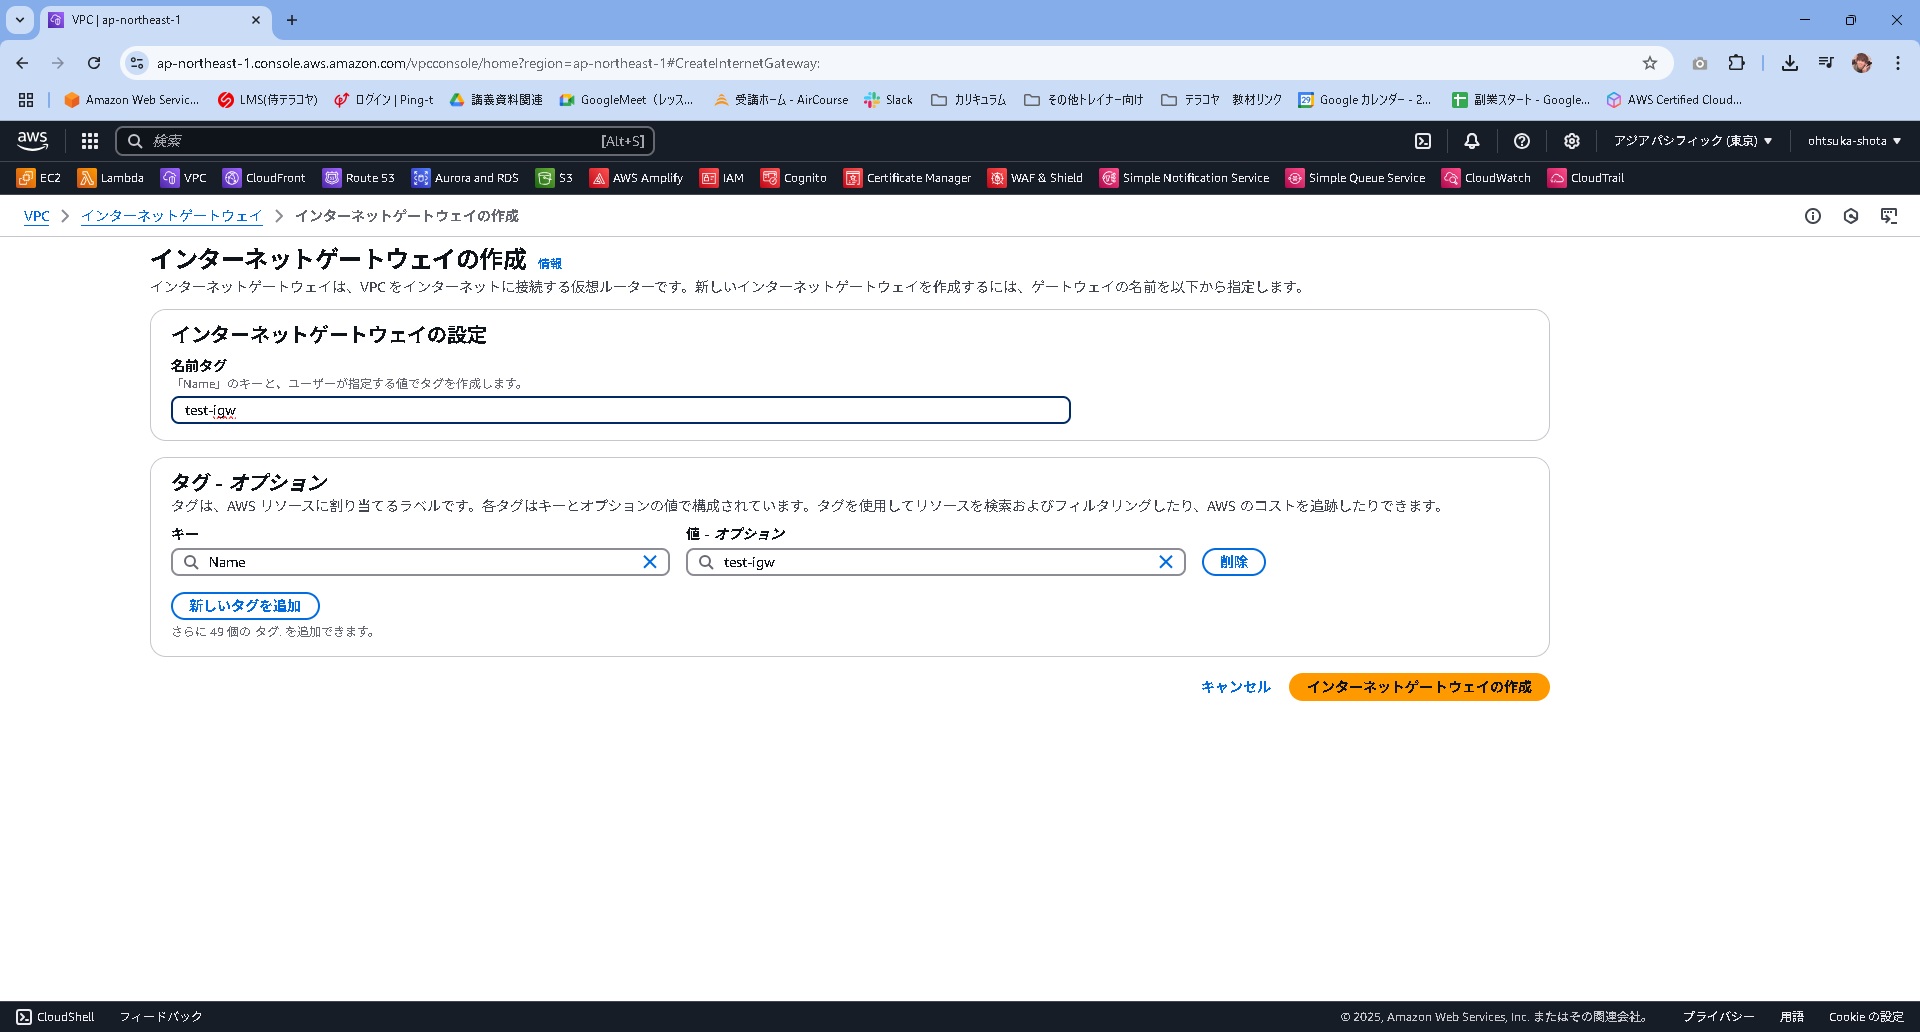Open the Route 53 service shortcut
The width and height of the screenshot is (1920, 1032).
(x=358, y=177)
